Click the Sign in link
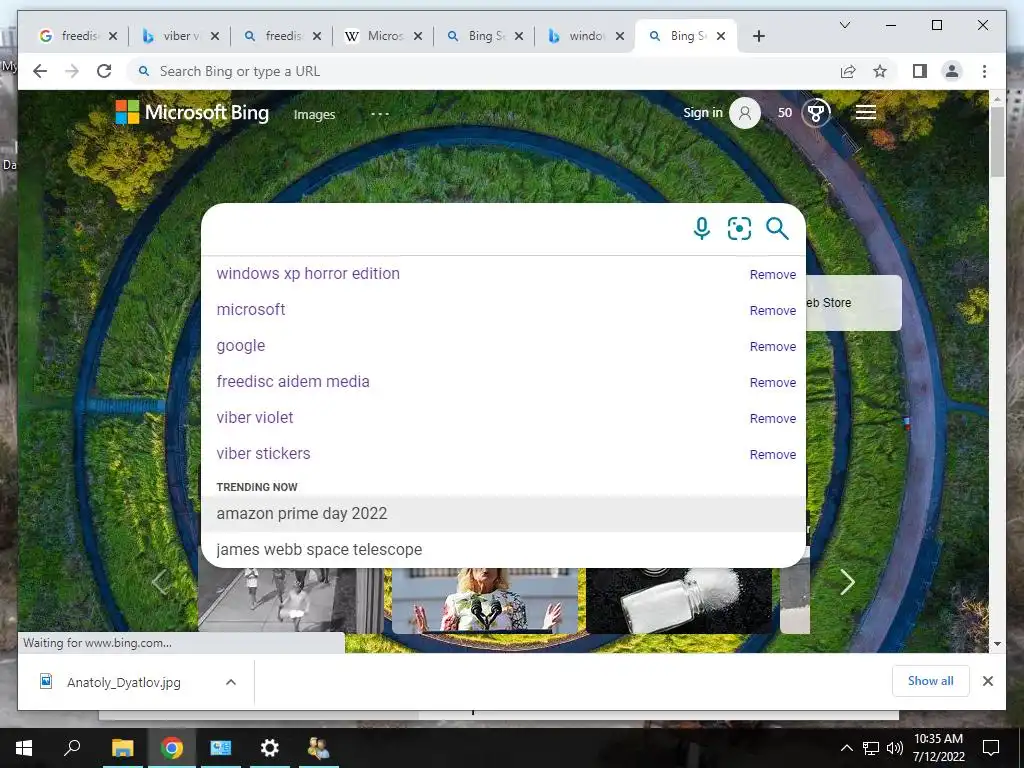The height and width of the screenshot is (768, 1024). 703,112
